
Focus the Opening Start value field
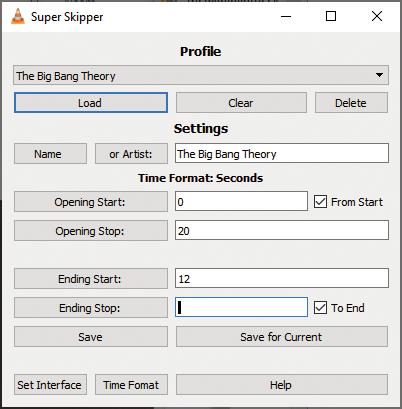[241, 201]
